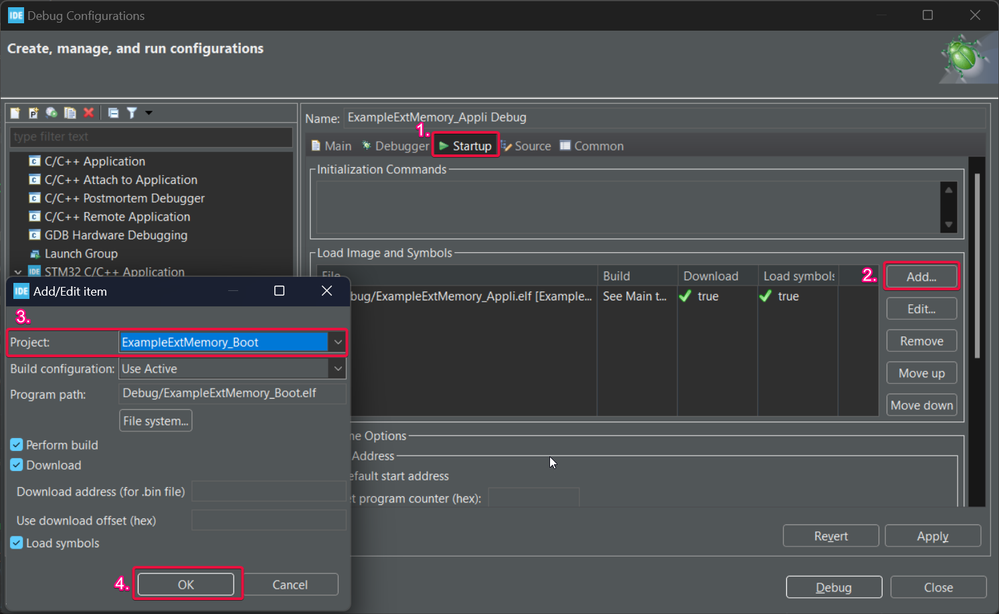Select C/C++ Remote Application item
Screen dimensions: 999x614
[117, 217]
